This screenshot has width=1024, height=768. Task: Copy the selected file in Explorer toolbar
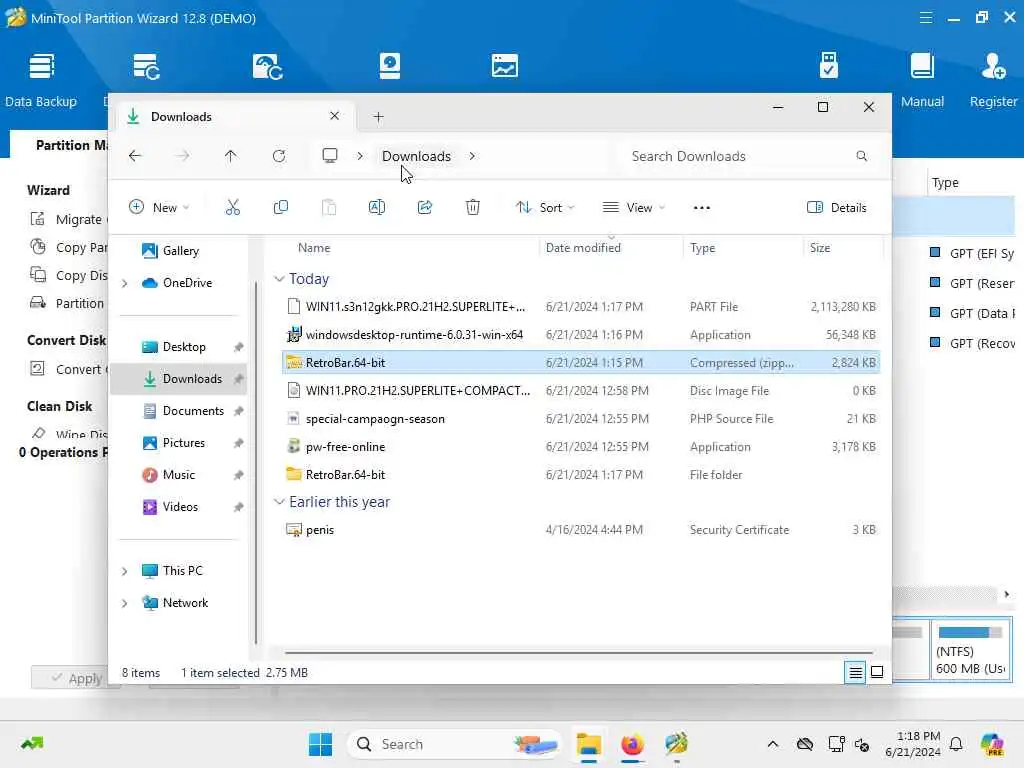click(281, 208)
